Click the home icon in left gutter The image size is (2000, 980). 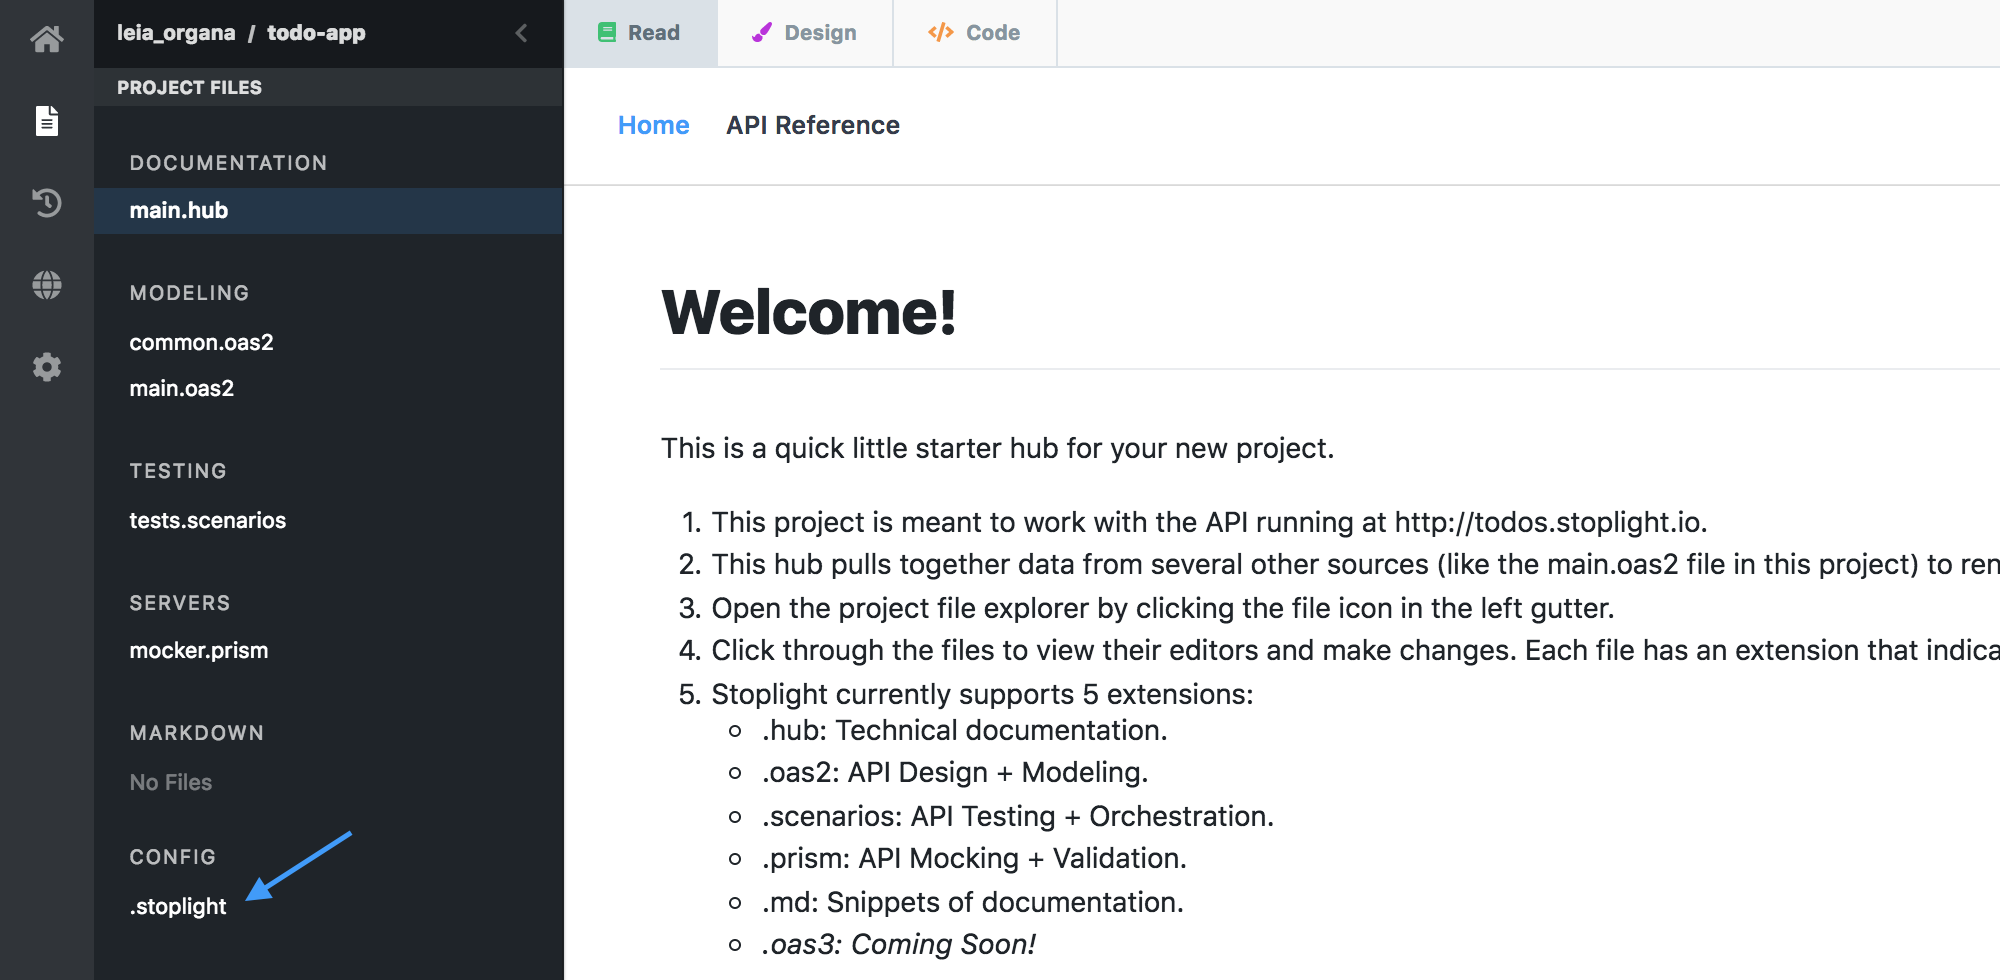click(x=47, y=39)
